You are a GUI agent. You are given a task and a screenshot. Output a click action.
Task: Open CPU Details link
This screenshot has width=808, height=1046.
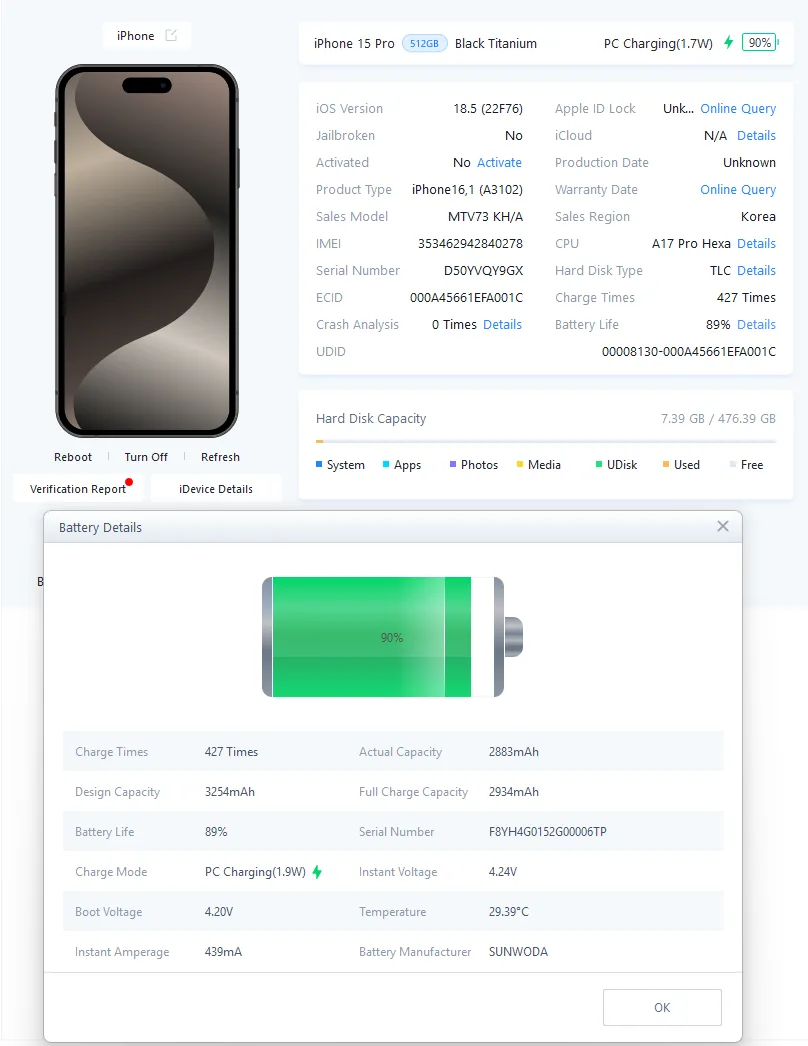[757, 243]
